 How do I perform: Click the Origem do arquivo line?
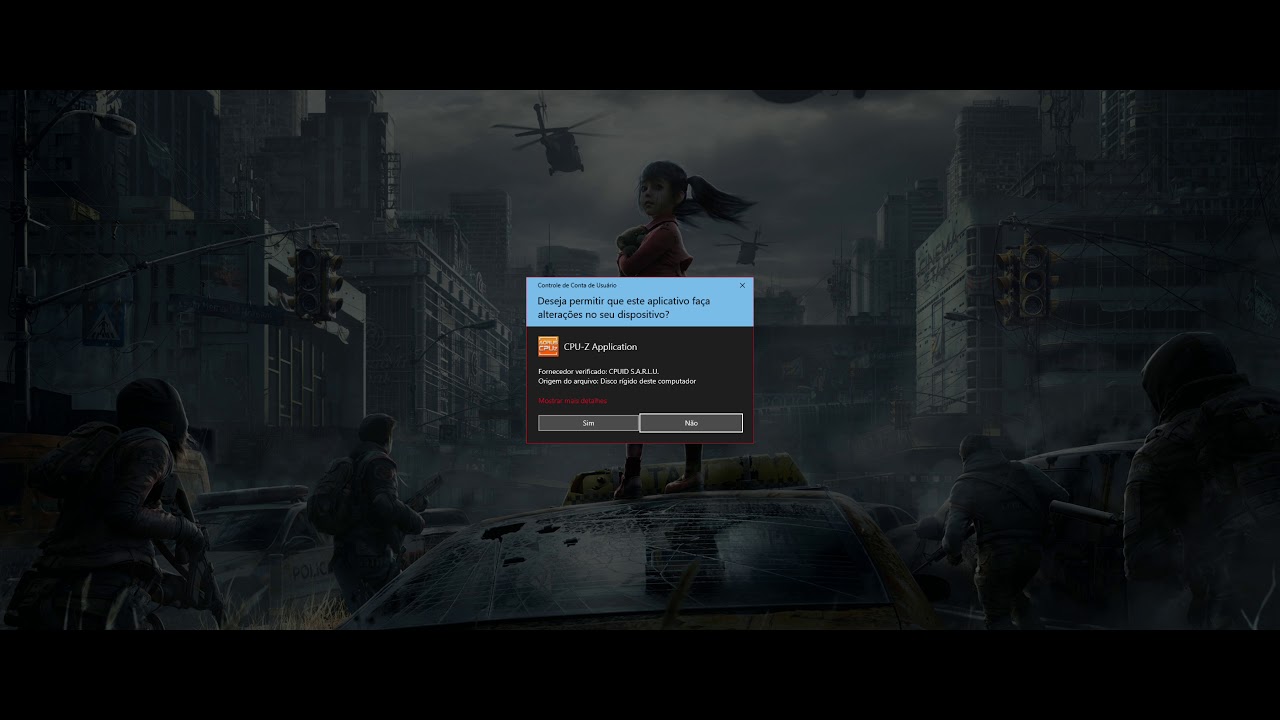pyautogui.click(x=617, y=381)
